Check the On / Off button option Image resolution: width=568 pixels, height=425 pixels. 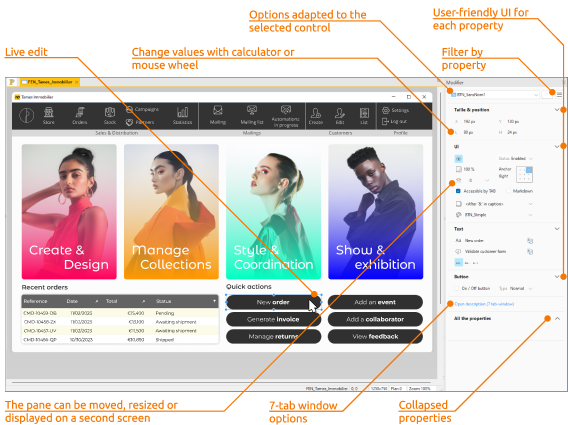457,288
